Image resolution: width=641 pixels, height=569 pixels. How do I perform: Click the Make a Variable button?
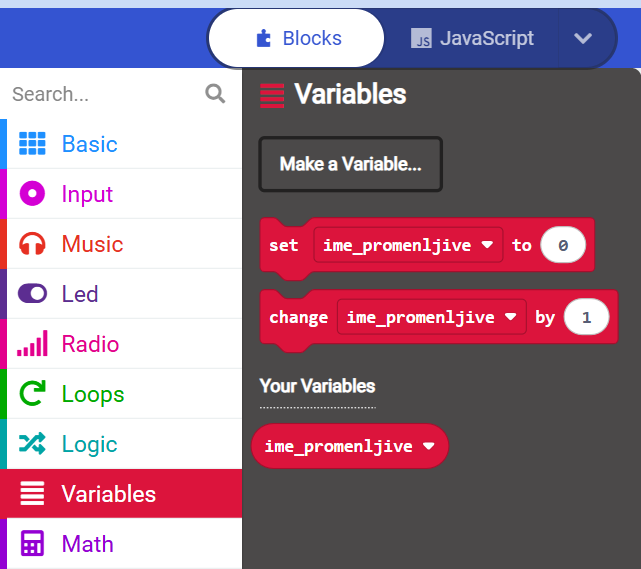350,164
